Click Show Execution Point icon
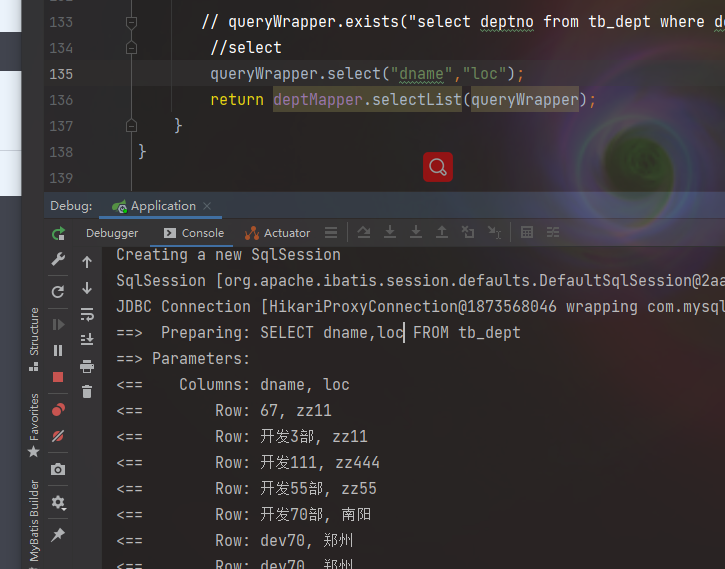Screen dimensions: 725x569 click(331, 232)
